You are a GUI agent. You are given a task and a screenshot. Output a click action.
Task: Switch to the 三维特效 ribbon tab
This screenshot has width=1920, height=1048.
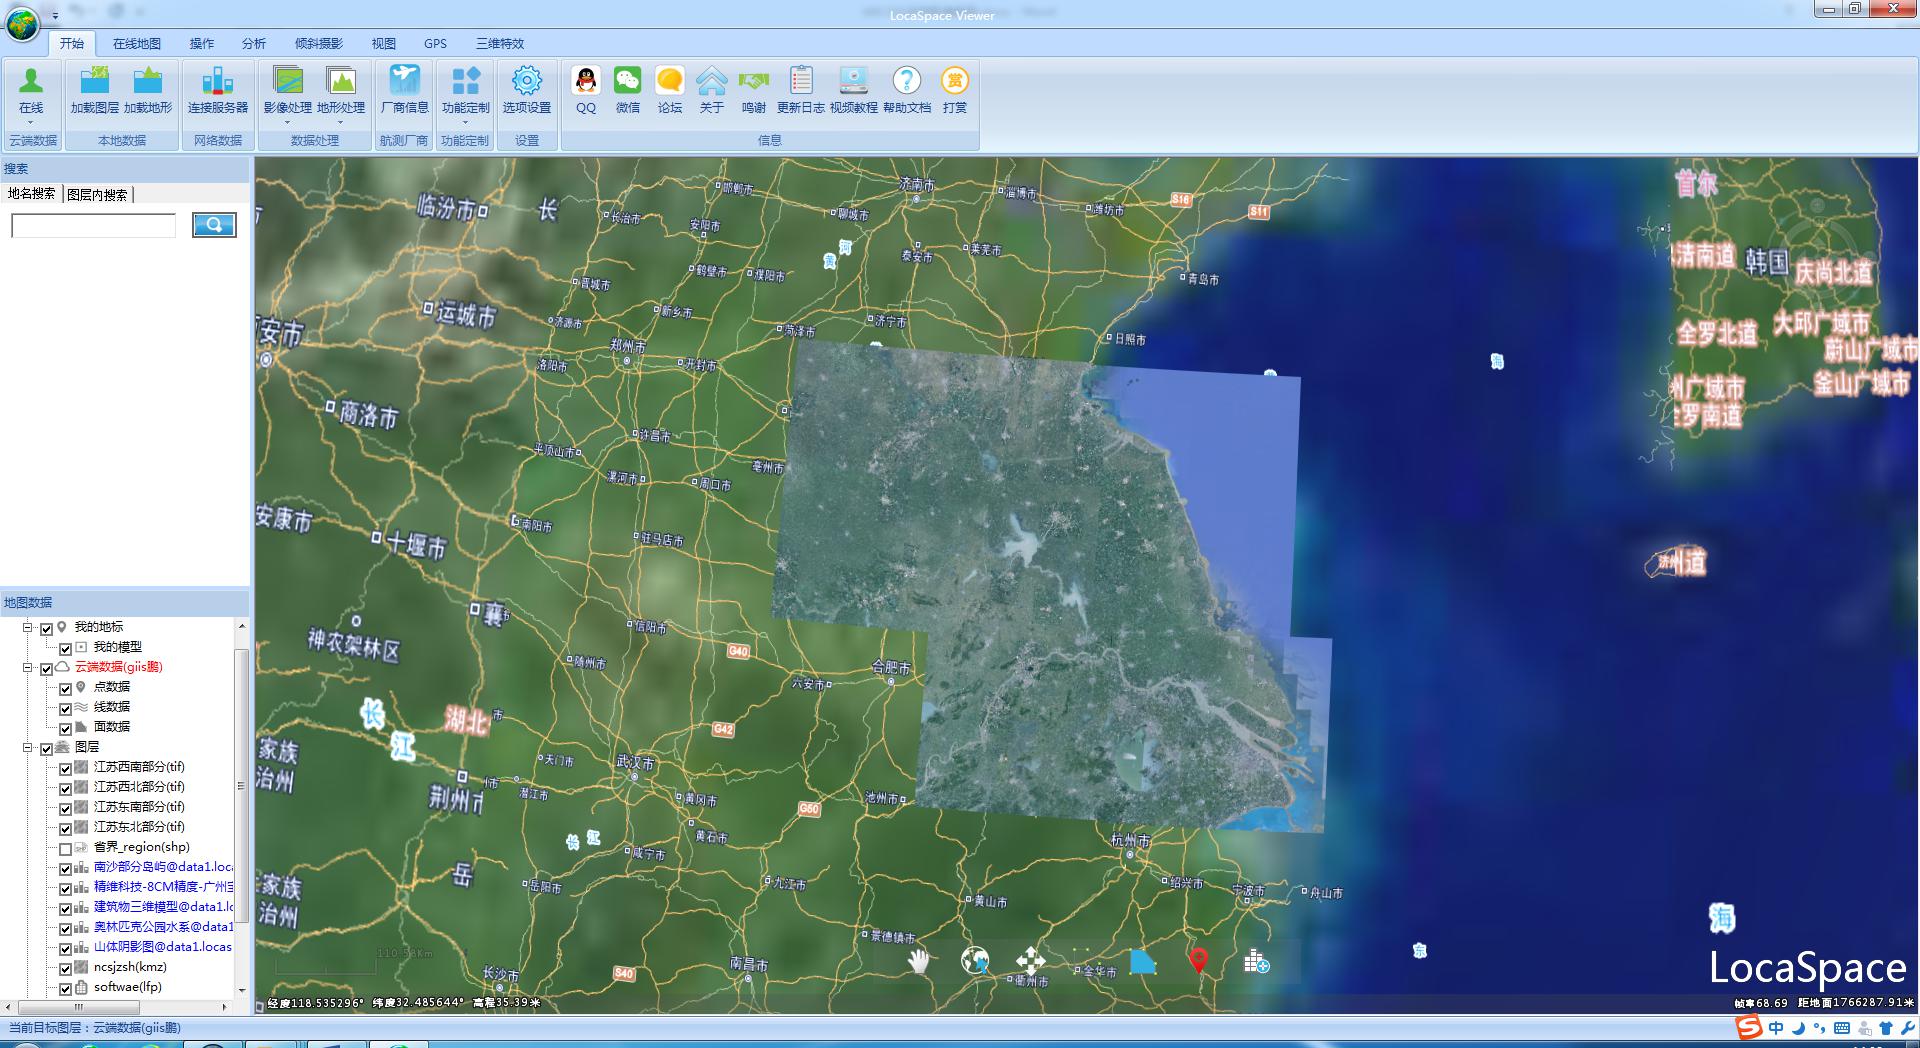[500, 44]
